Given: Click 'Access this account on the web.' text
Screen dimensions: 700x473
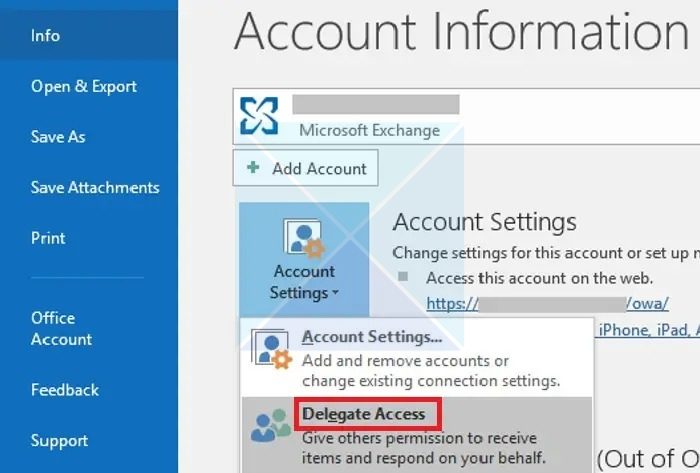Looking at the screenshot, I should pos(539,278).
